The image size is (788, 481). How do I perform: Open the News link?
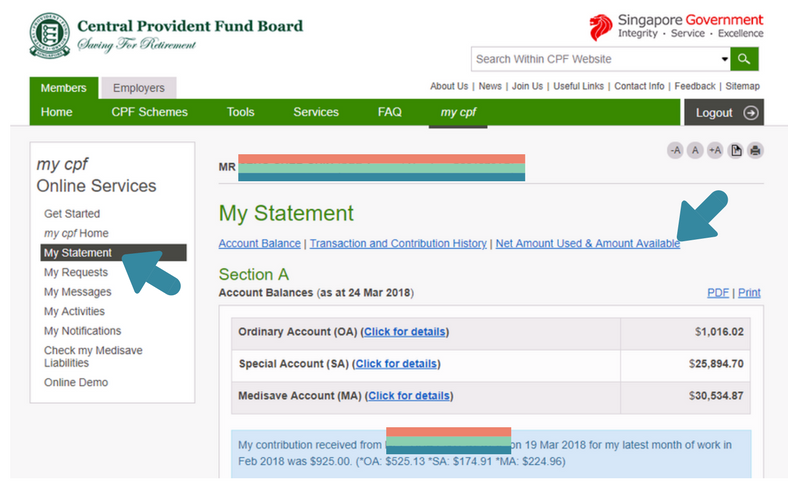click(x=490, y=86)
